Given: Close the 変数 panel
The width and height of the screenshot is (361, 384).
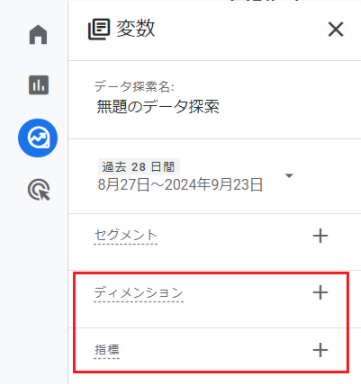Looking at the screenshot, I should coord(335,30).
